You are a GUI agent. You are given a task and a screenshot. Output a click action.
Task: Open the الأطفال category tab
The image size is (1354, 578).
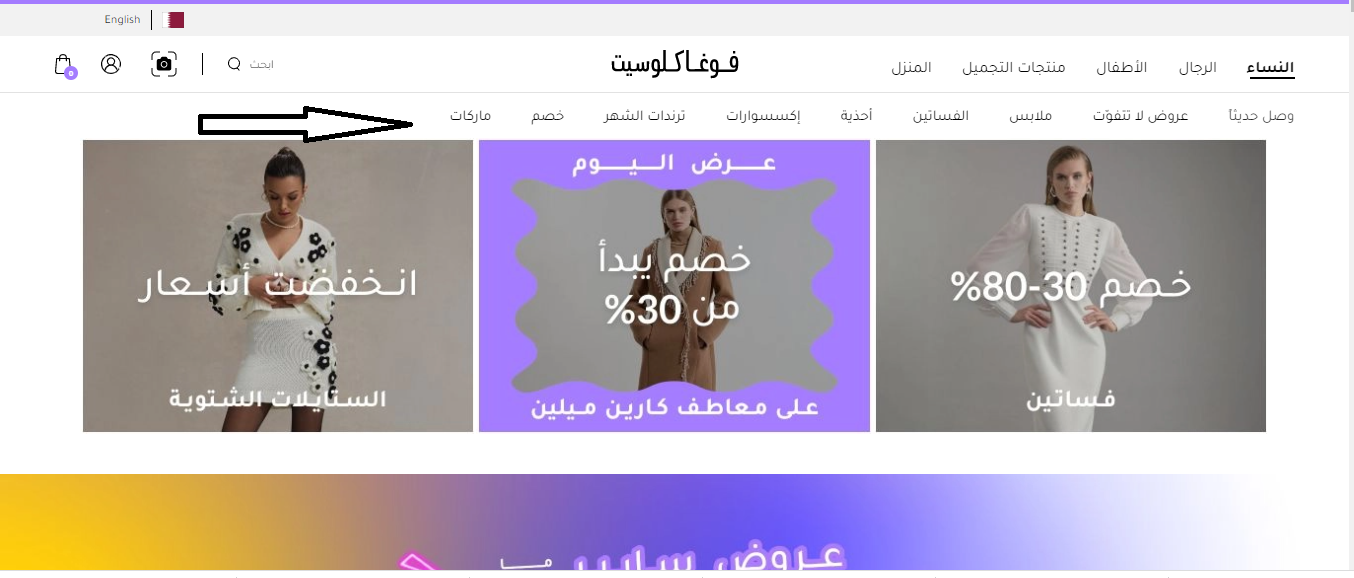[x=1122, y=68]
